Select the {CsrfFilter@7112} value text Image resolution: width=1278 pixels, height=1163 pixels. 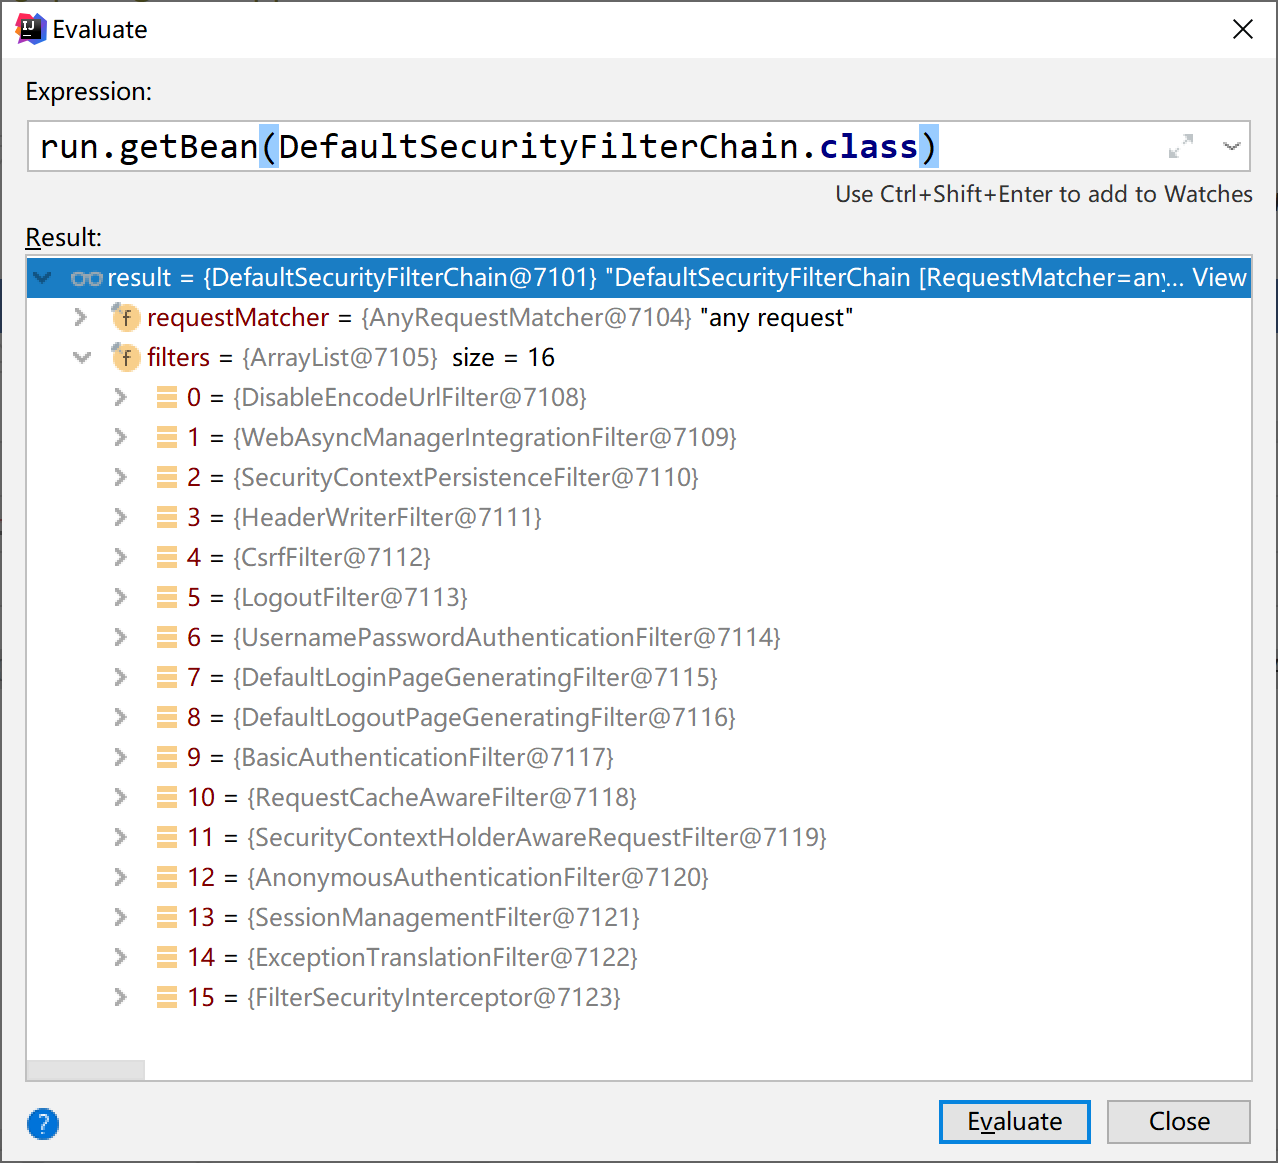pos(332,557)
